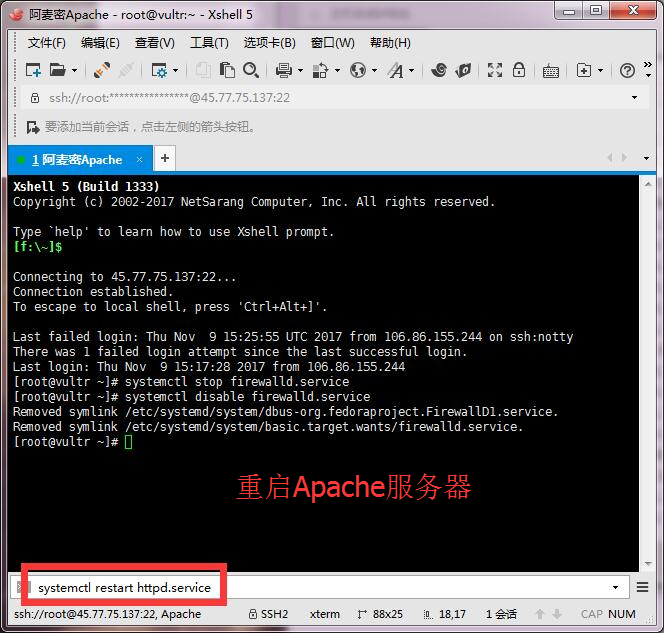Click the Find magnifier icon
The image size is (664, 633).
[251, 70]
